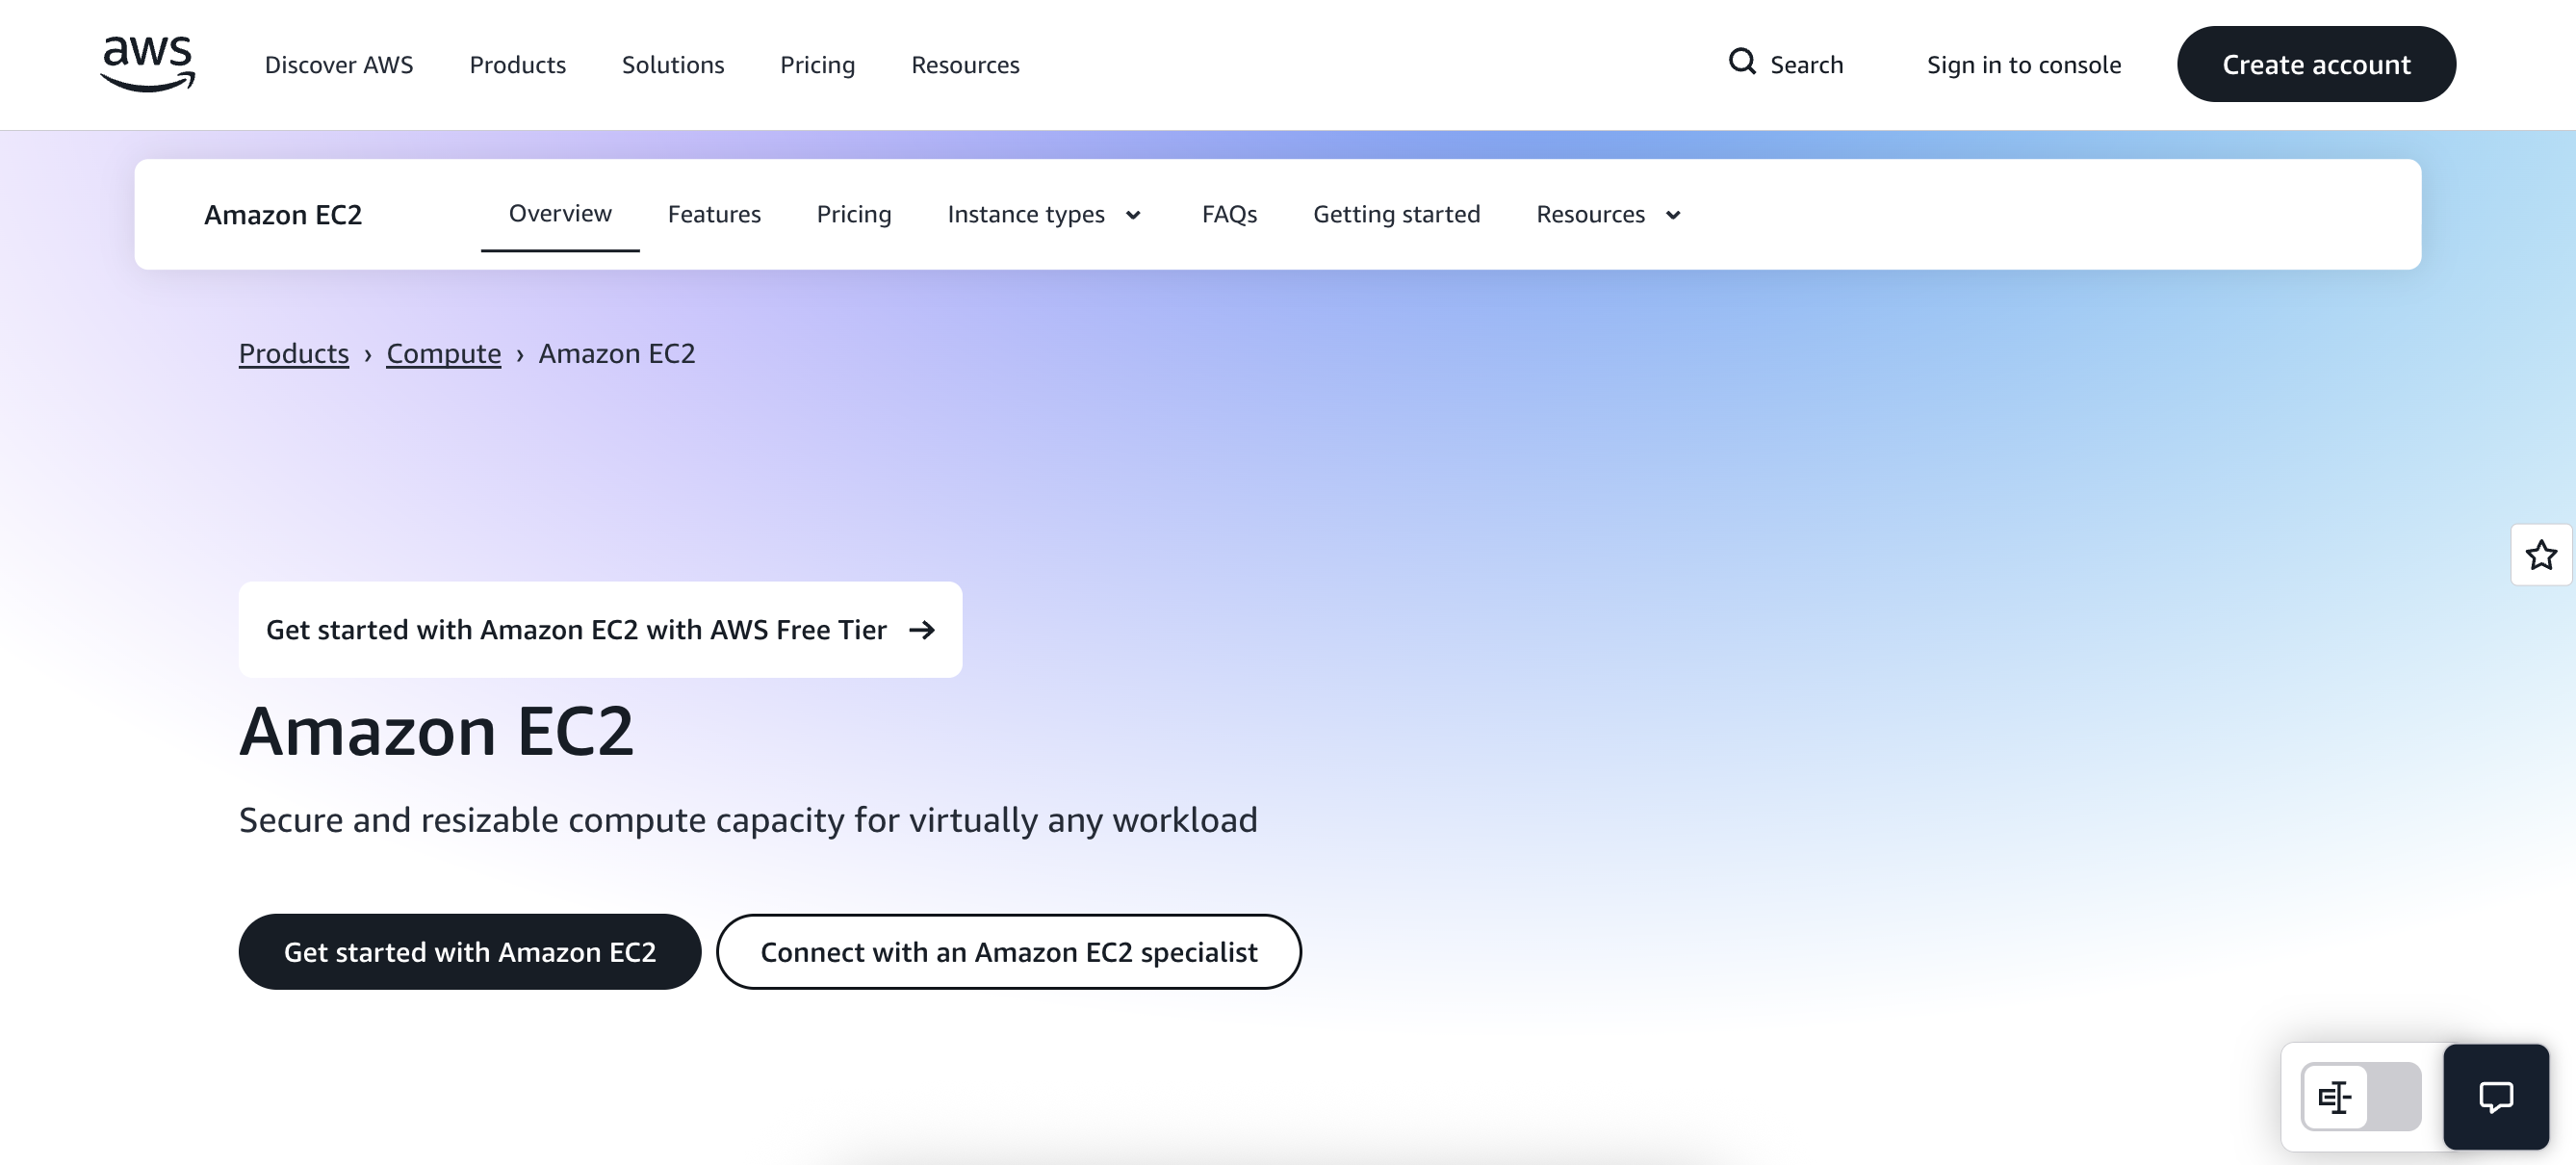Click the star feedback icon
Image resolution: width=2576 pixels, height=1165 pixels.
coord(2541,555)
